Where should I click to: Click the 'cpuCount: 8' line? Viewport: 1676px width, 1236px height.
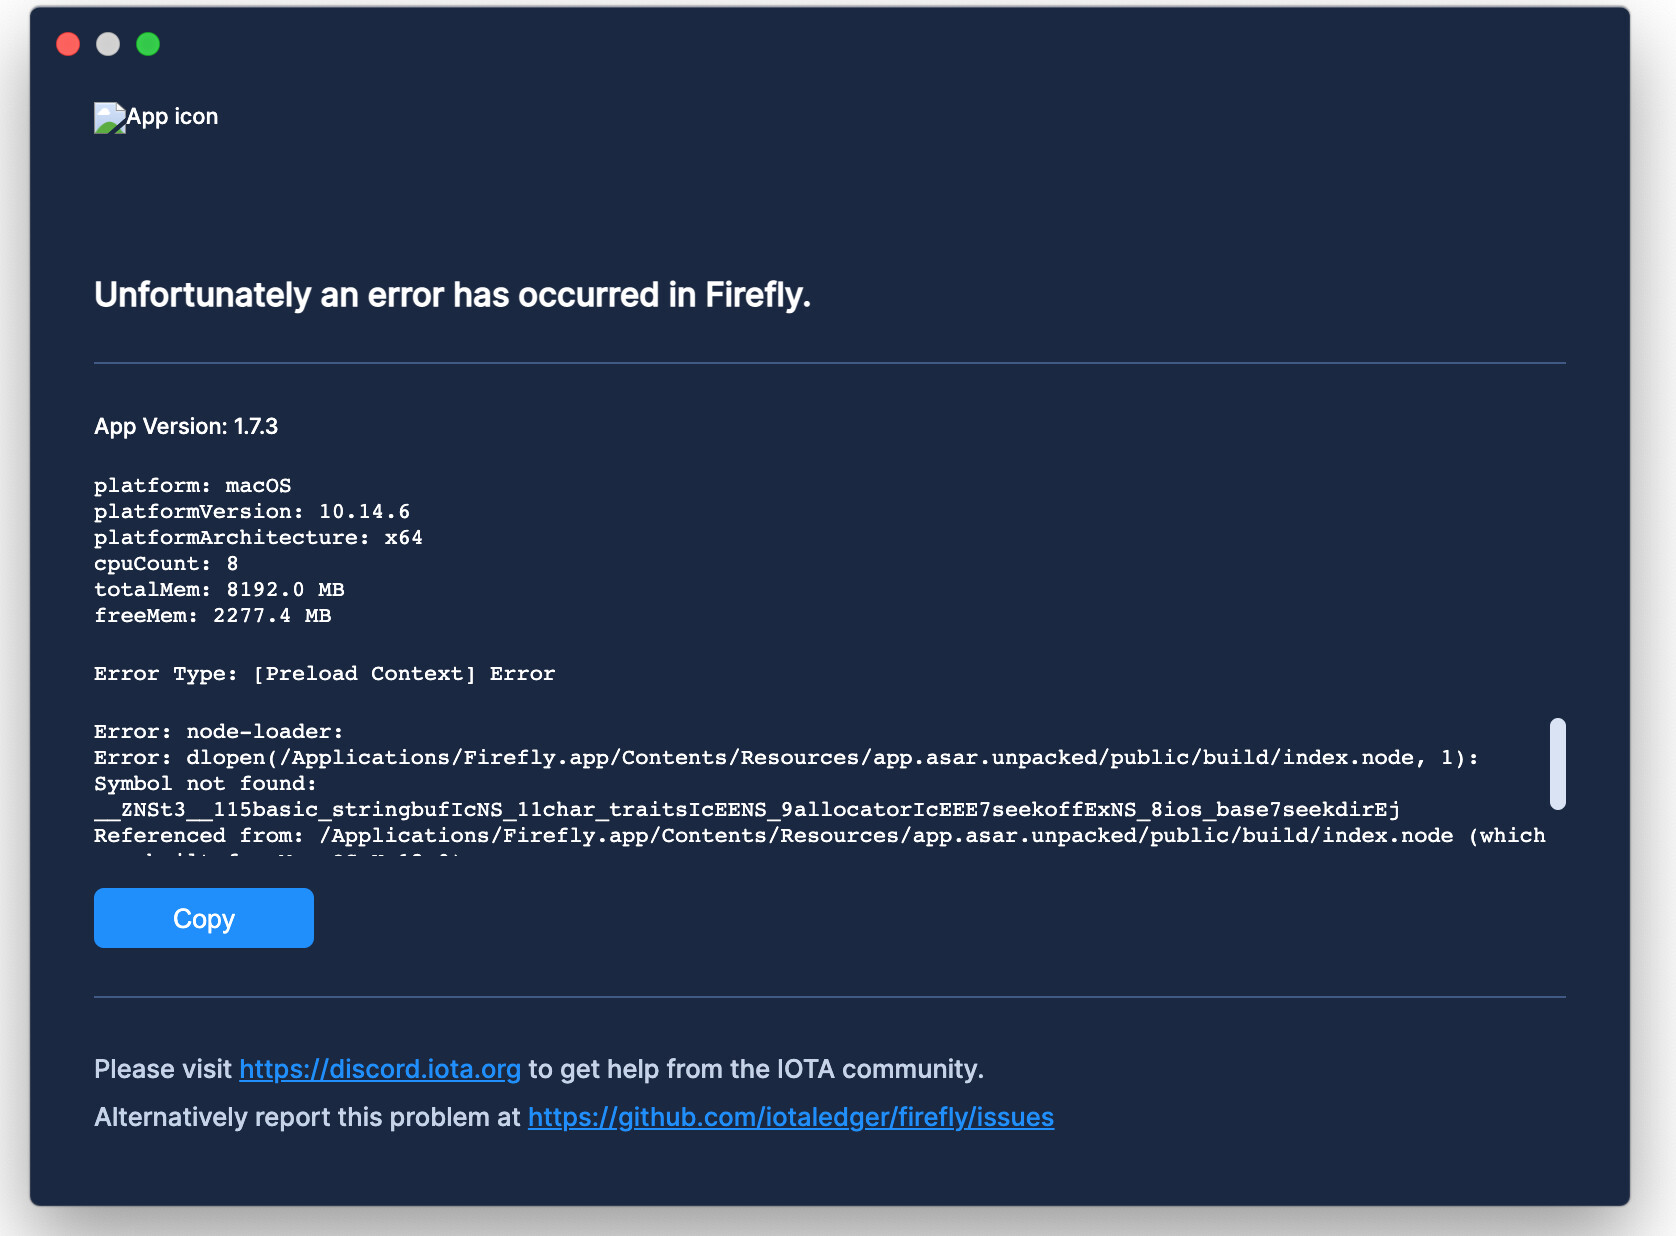(x=166, y=564)
